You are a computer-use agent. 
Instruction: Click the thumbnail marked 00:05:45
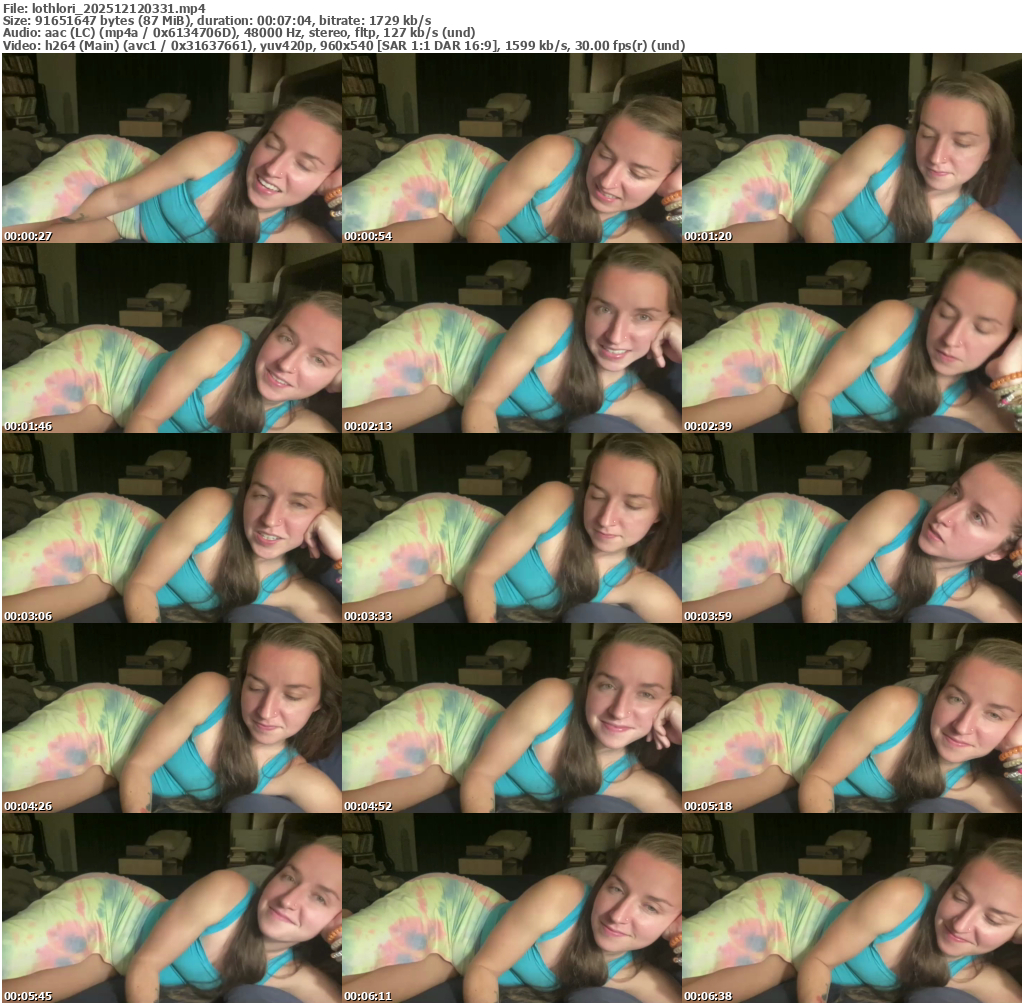pos(172,908)
